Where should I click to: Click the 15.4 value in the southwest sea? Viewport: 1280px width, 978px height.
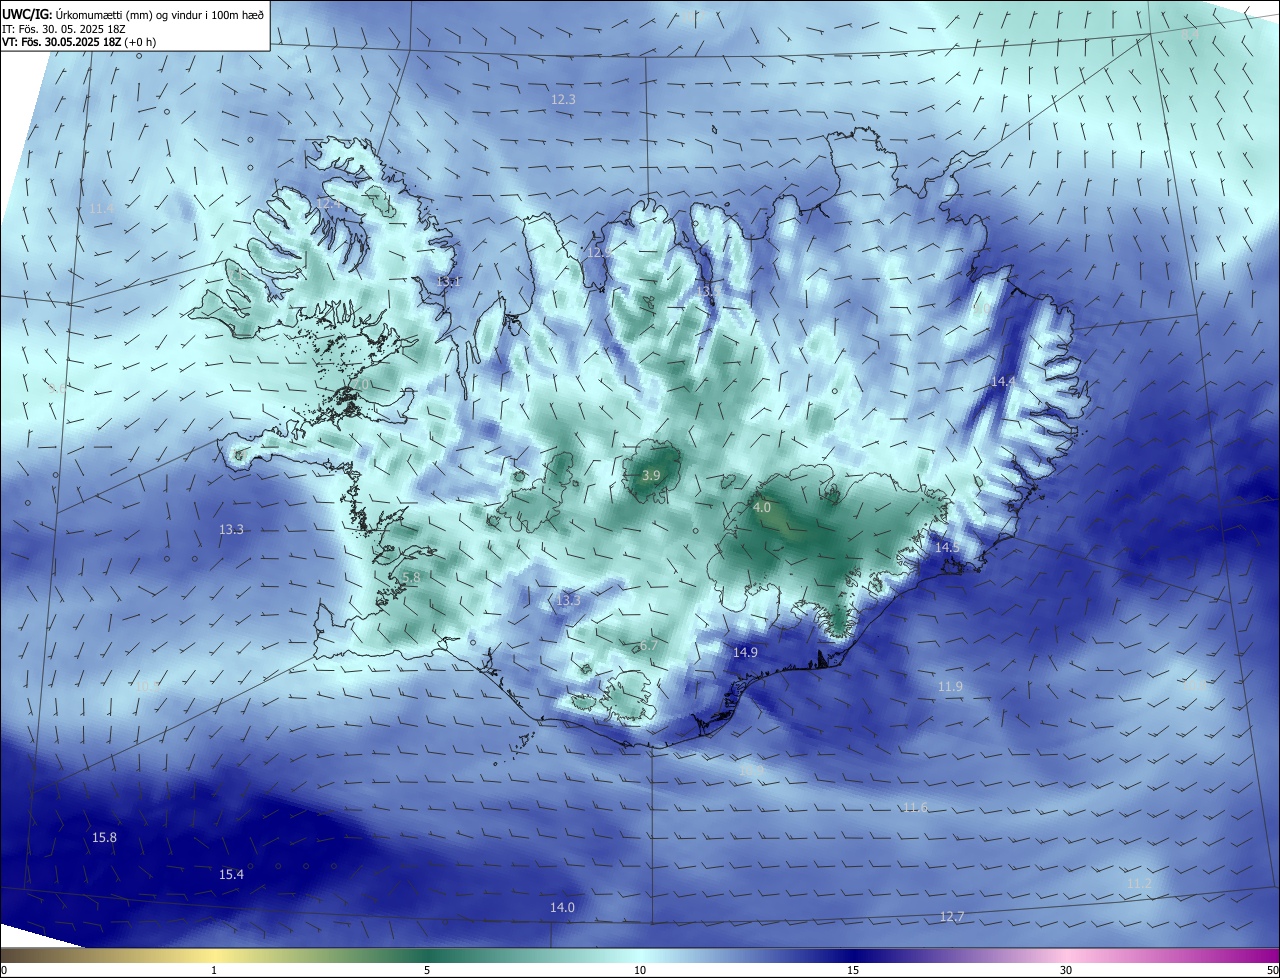coord(231,875)
